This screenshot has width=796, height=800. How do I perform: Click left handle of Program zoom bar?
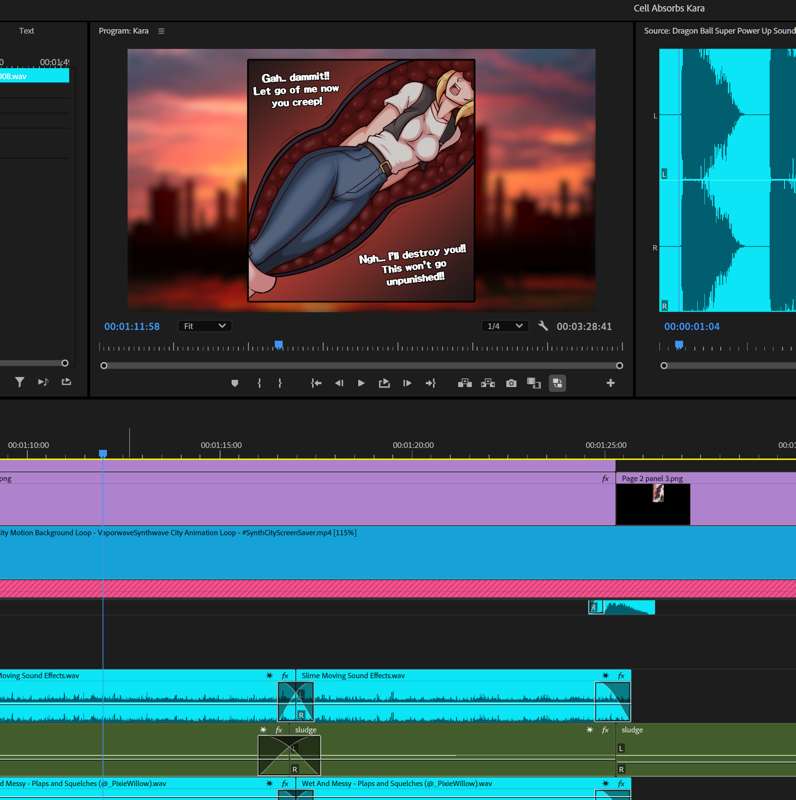tap(104, 365)
